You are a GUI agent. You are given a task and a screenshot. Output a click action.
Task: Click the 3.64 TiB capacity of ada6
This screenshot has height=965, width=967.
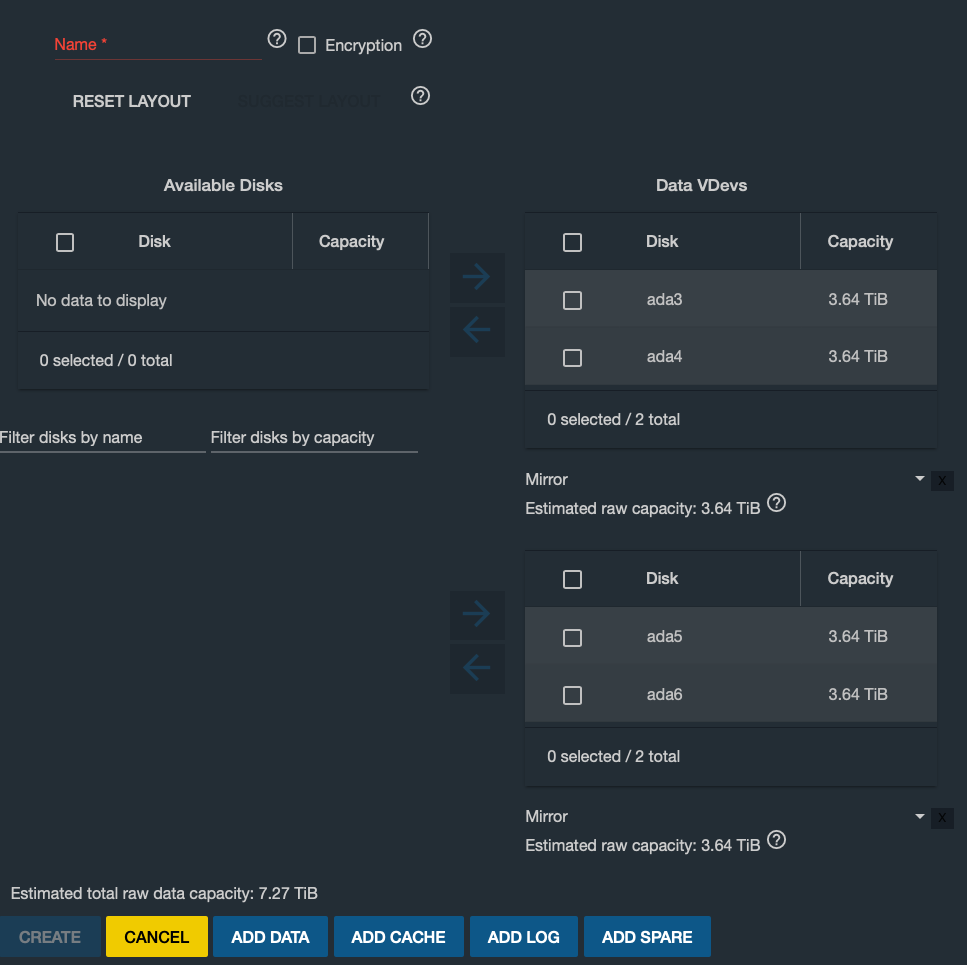tap(858, 694)
